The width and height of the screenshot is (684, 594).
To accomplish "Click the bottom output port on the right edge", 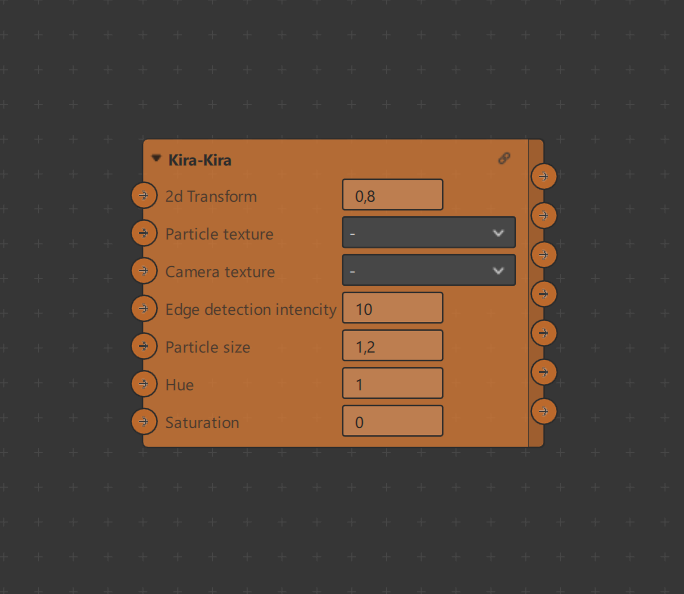I will [544, 411].
